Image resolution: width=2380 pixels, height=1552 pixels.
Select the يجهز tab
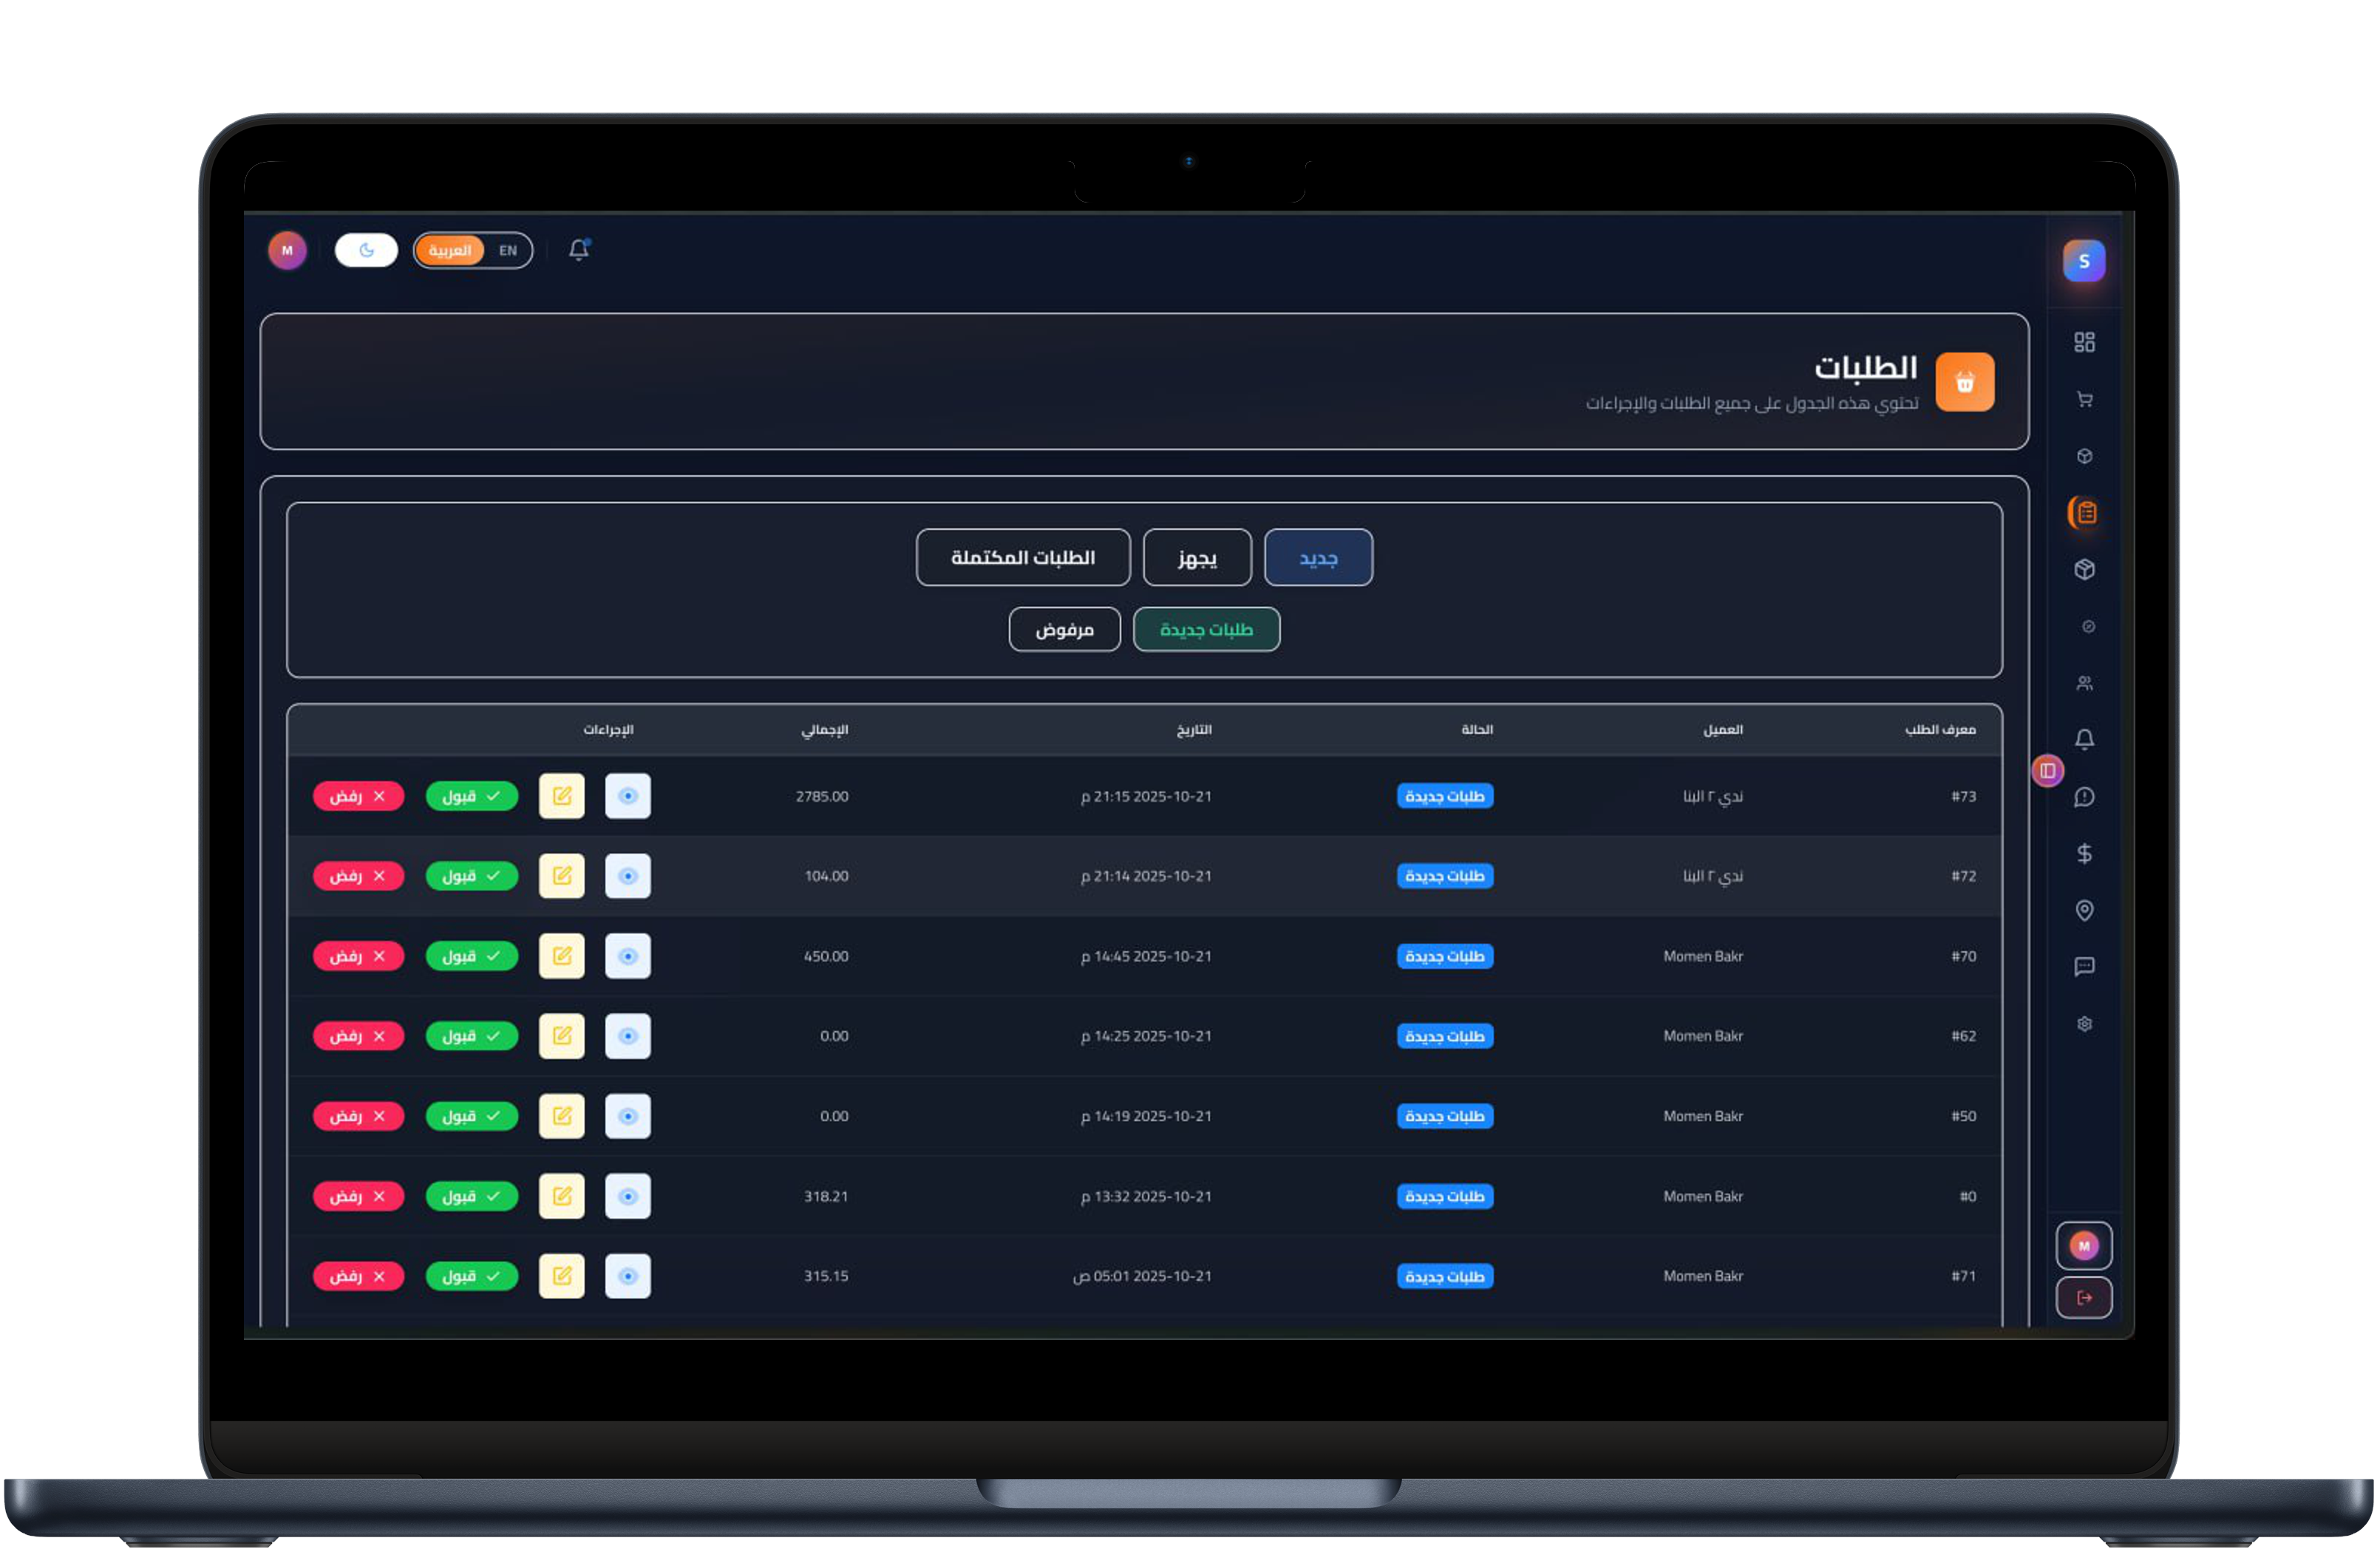(x=1197, y=557)
